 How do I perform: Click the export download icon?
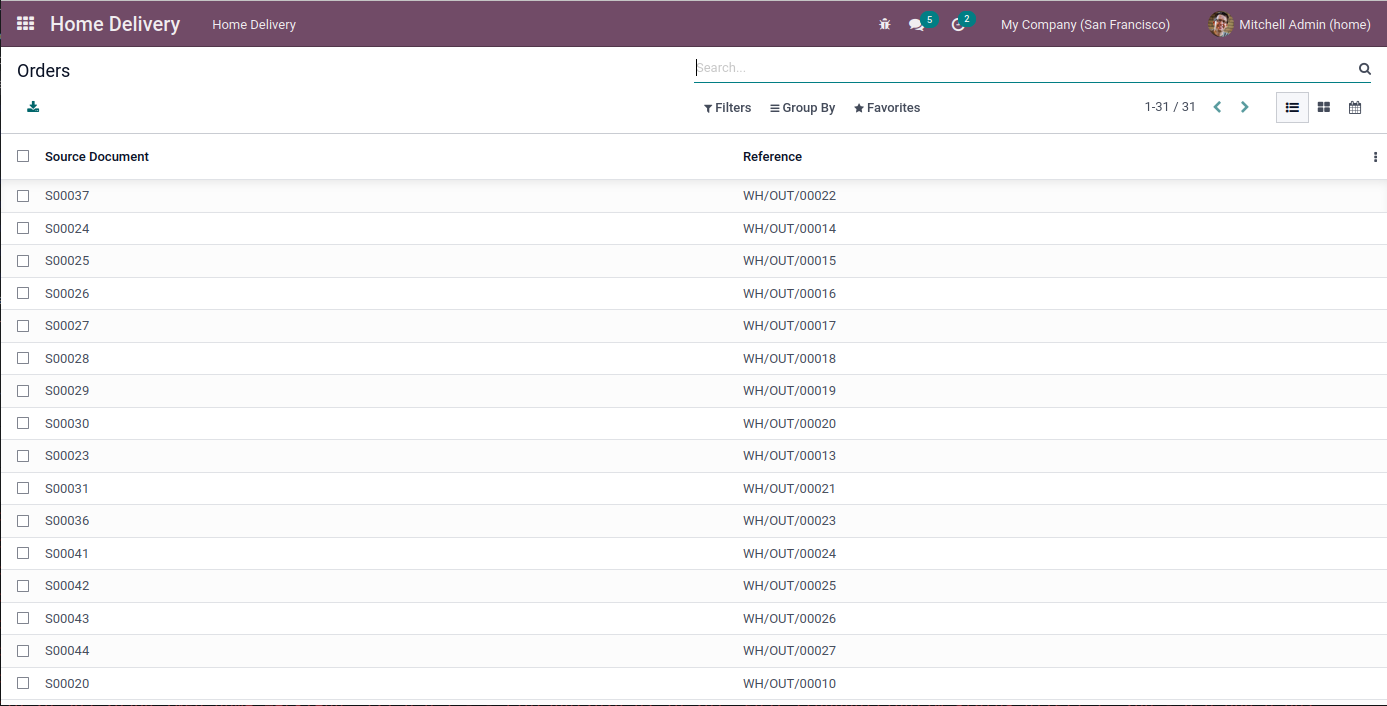(33, 107)
